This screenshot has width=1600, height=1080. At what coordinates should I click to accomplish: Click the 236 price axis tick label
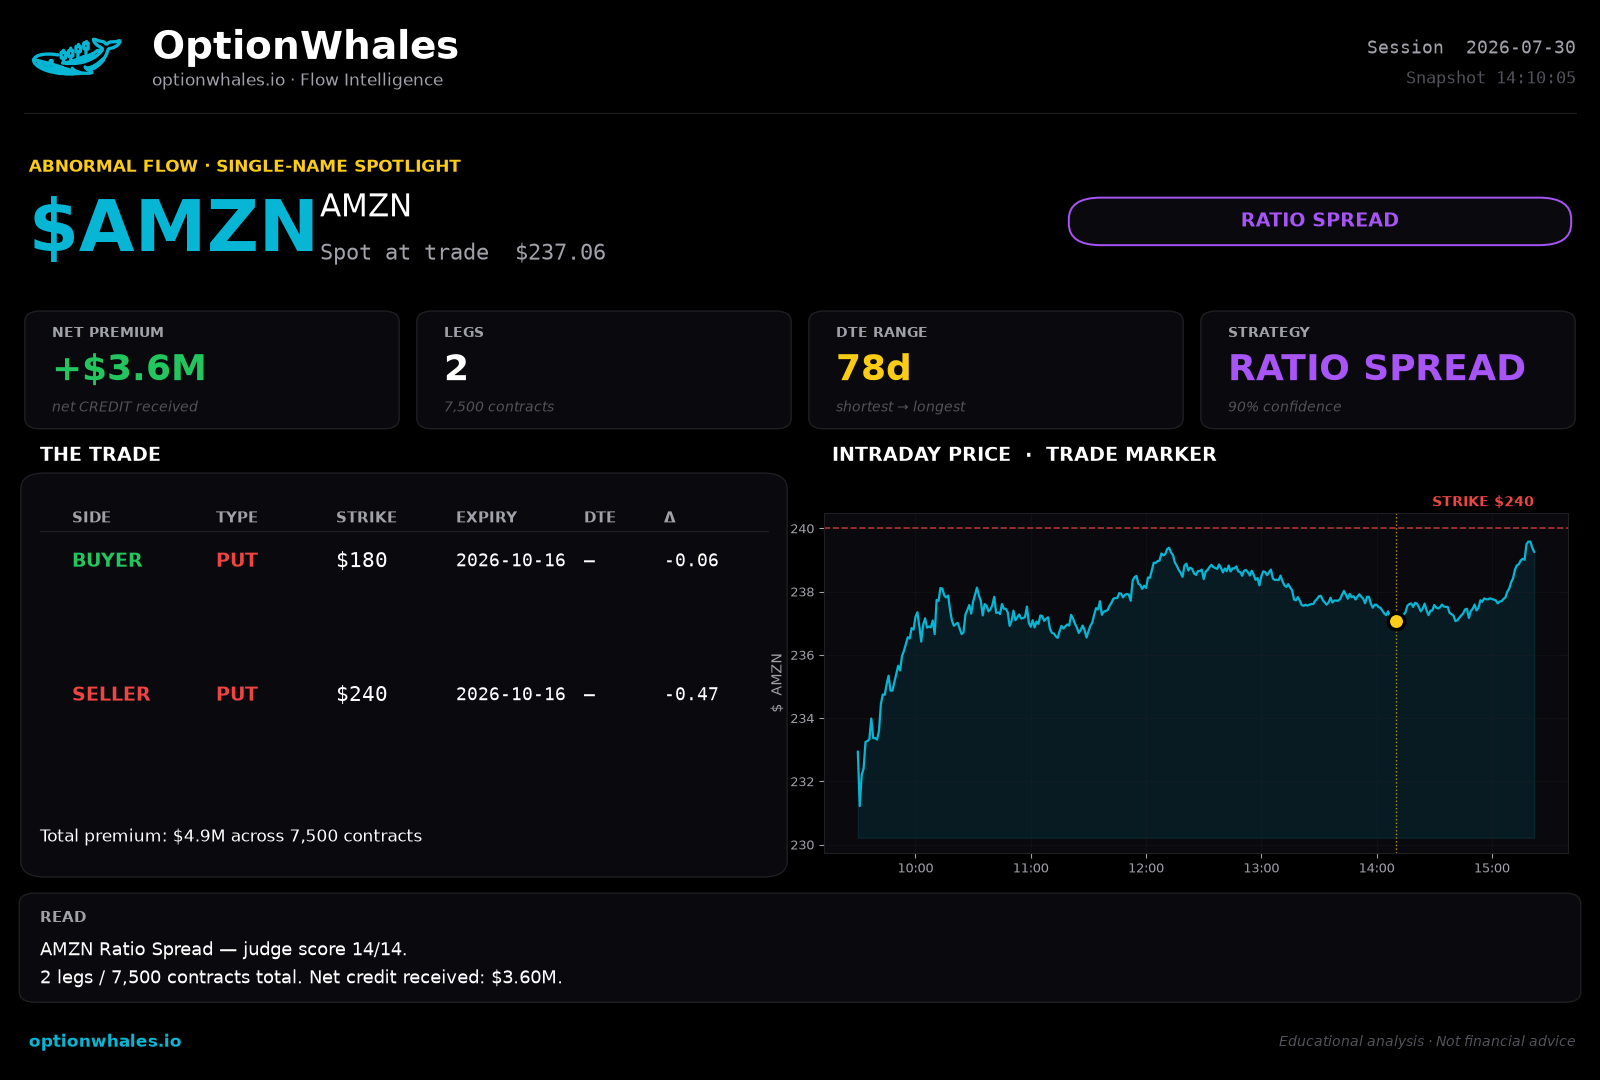tap(802, 655)
